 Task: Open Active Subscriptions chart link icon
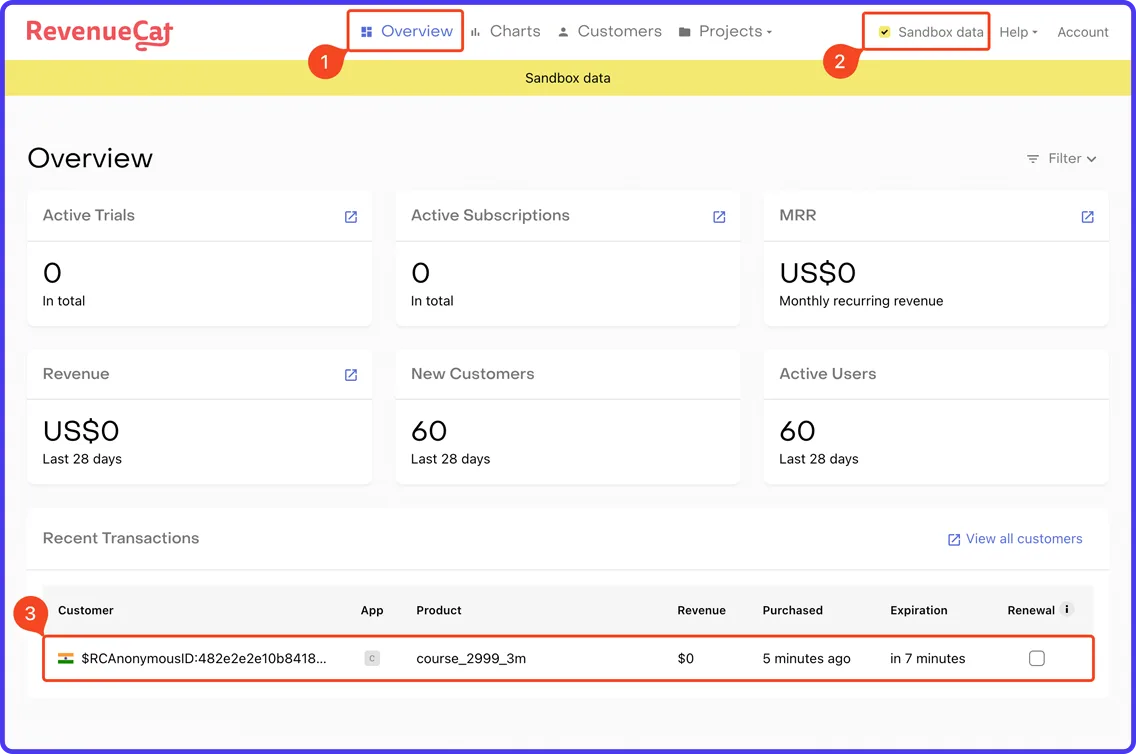click(x=719, y=217)
